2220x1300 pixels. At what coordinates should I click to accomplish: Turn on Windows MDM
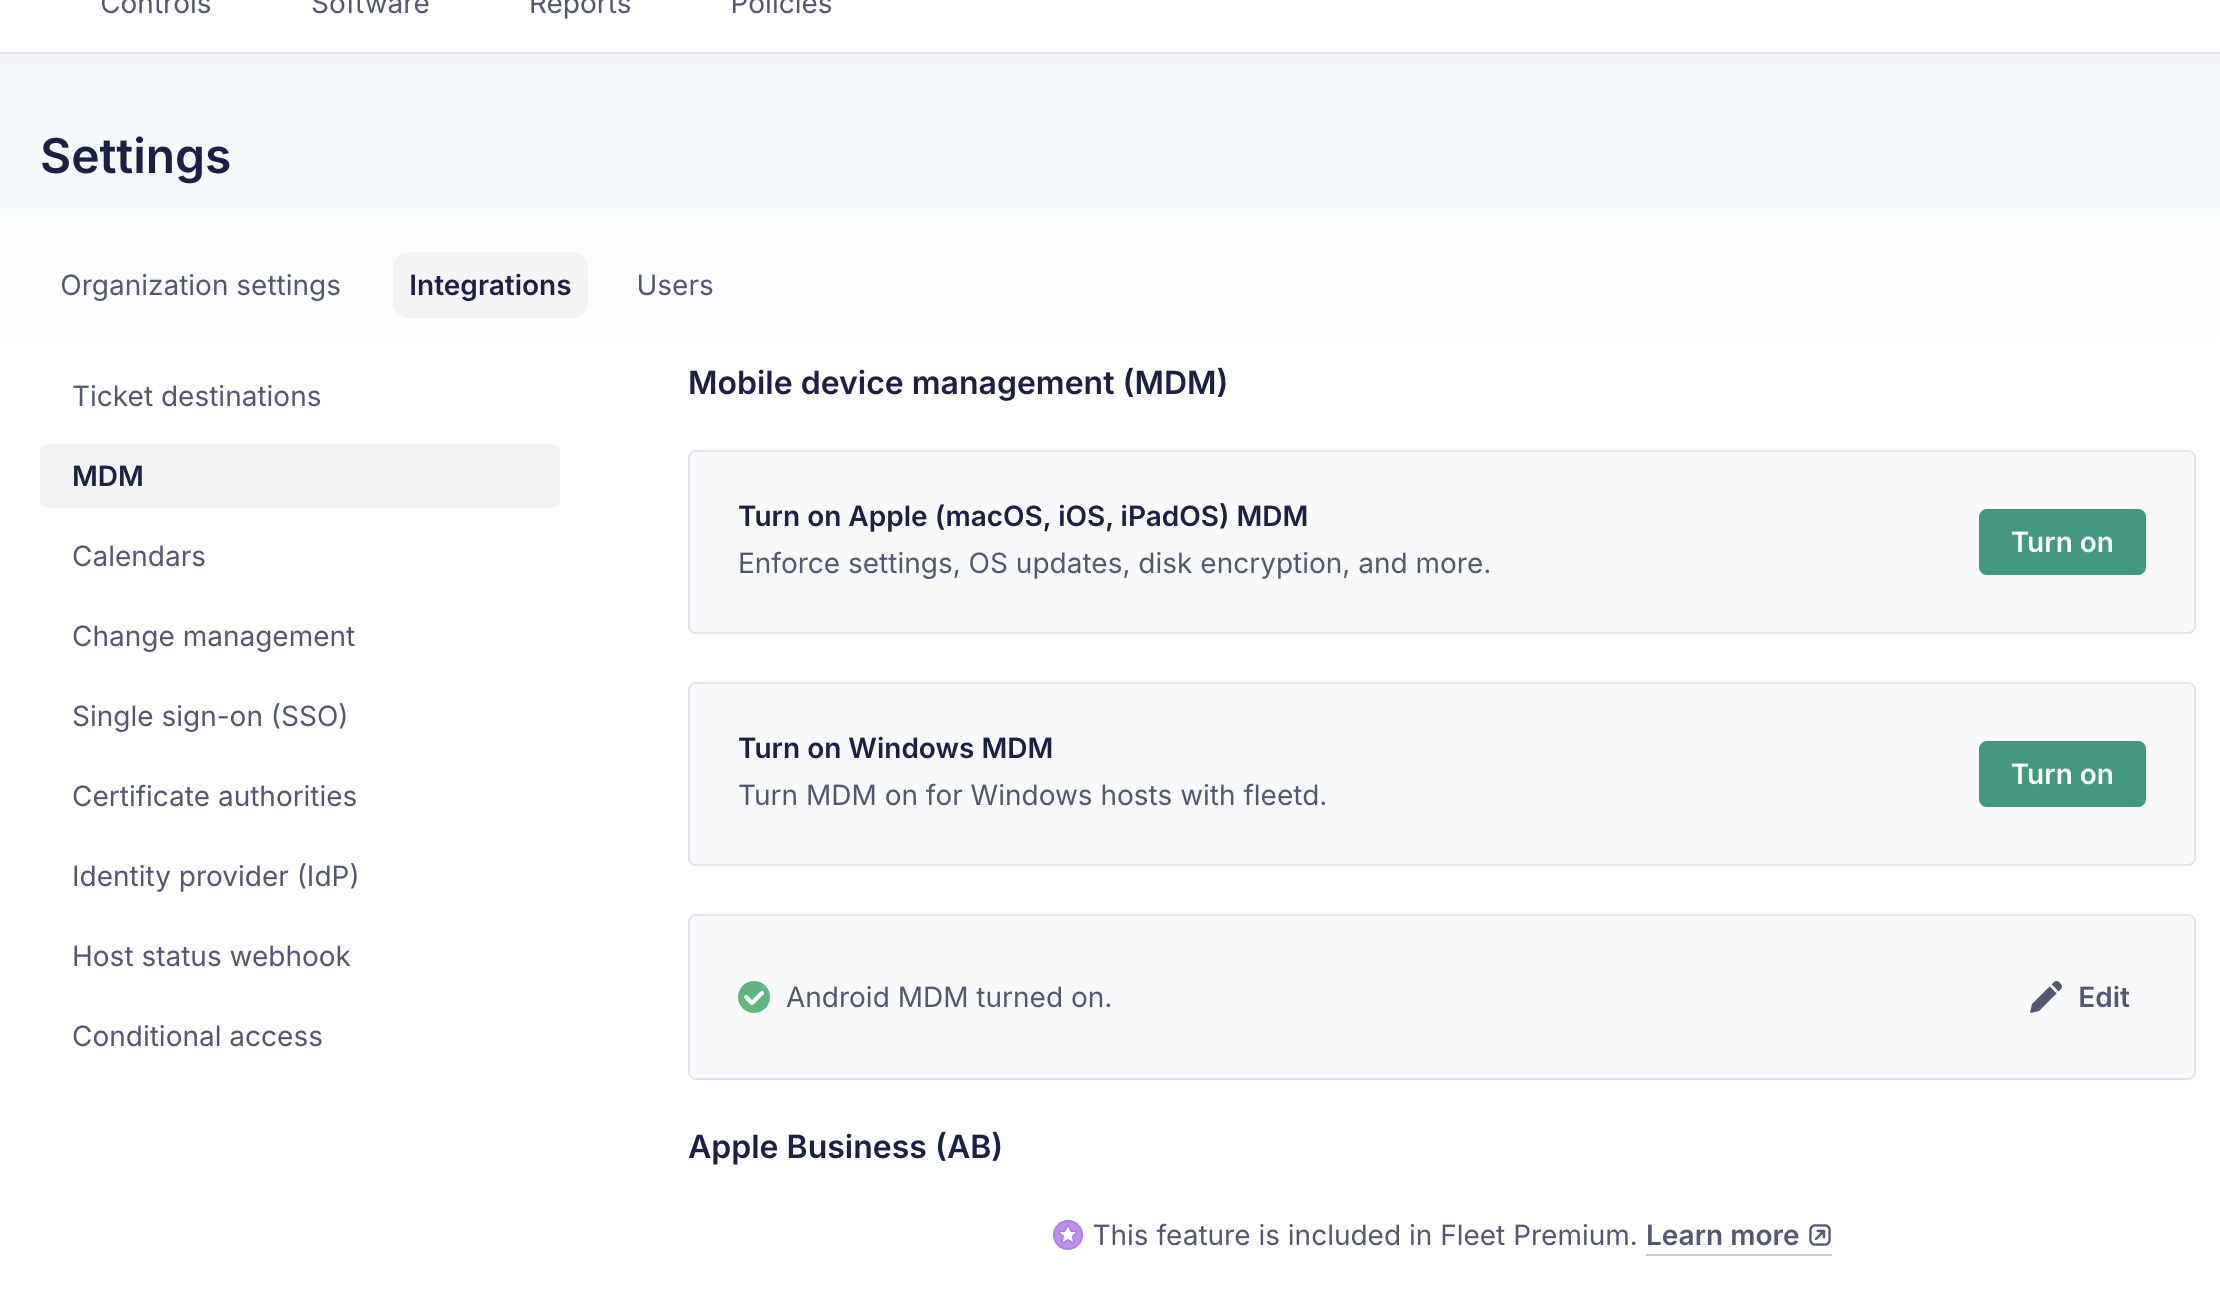tap(2062, 774)
